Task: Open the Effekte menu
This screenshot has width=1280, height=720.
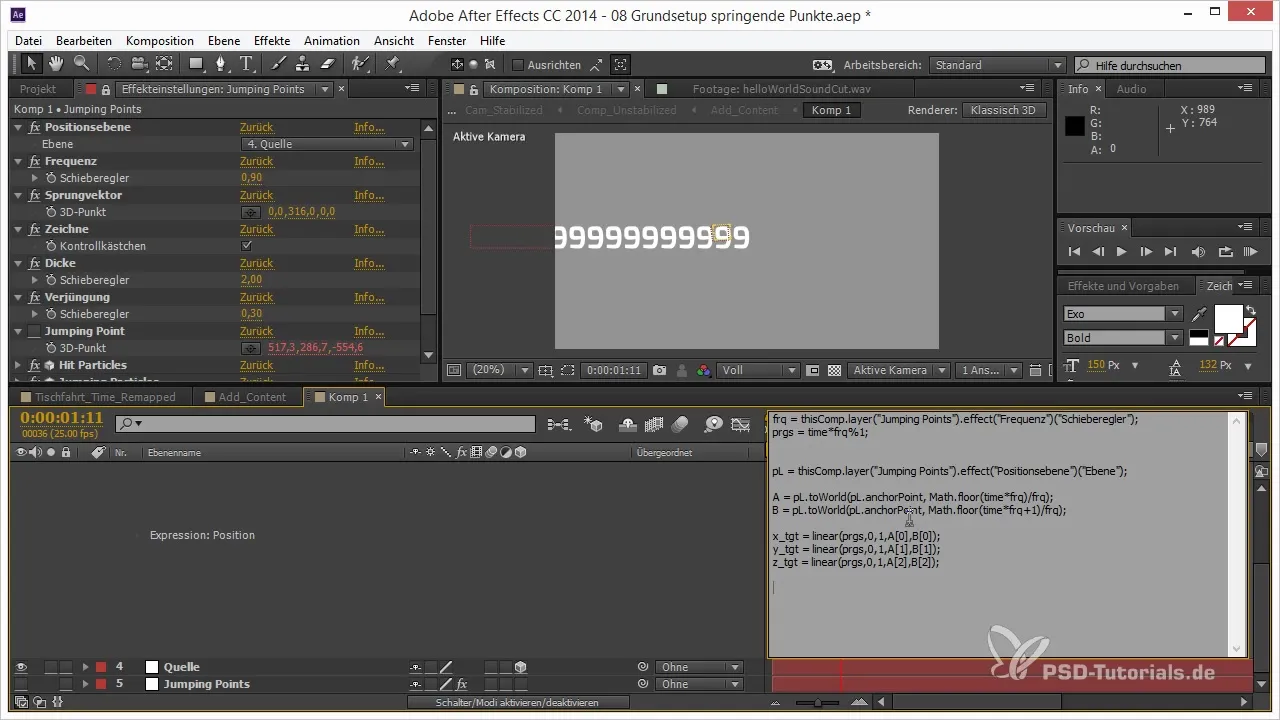Action: (272, 41)
